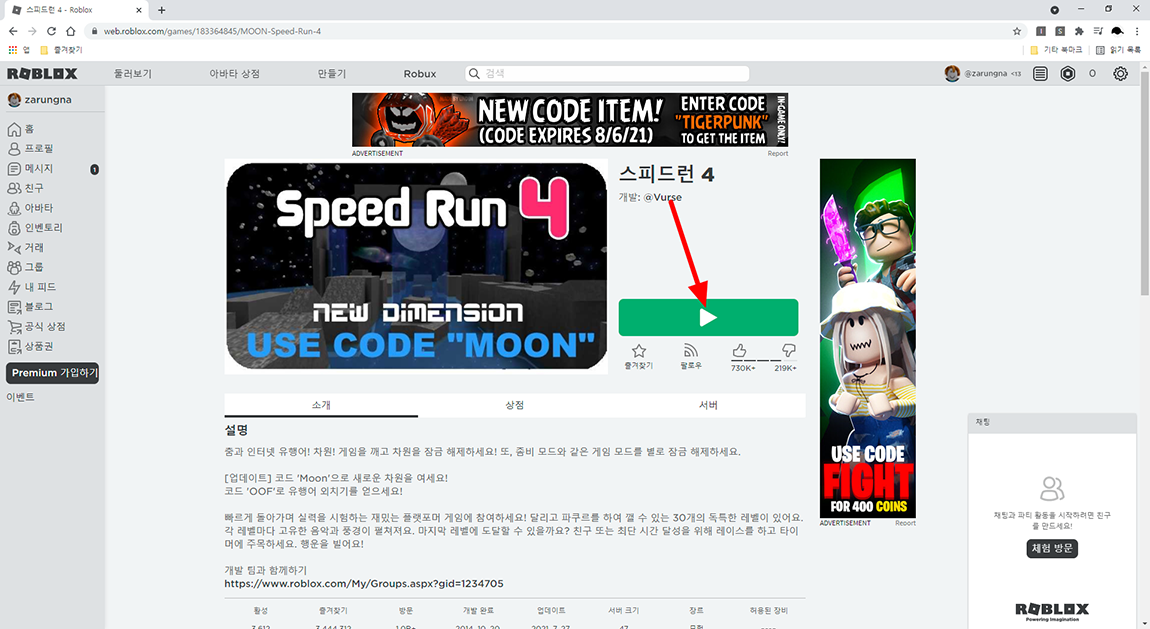Click the green Play game button
Screen dimensions: 1150x629
(708, 317)
